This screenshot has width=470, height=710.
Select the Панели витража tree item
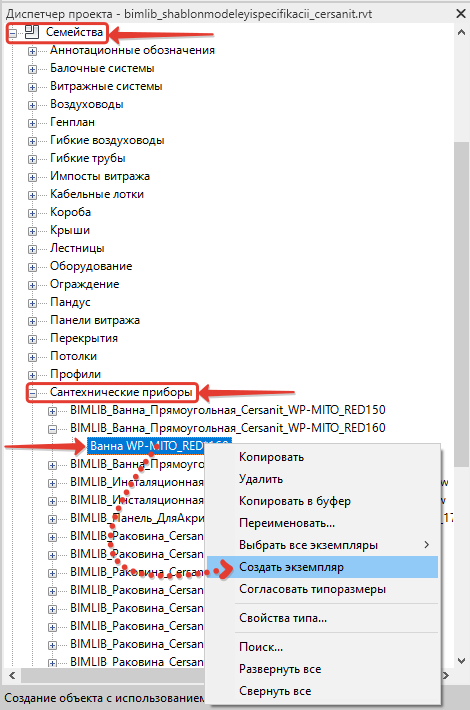(95, 320)
